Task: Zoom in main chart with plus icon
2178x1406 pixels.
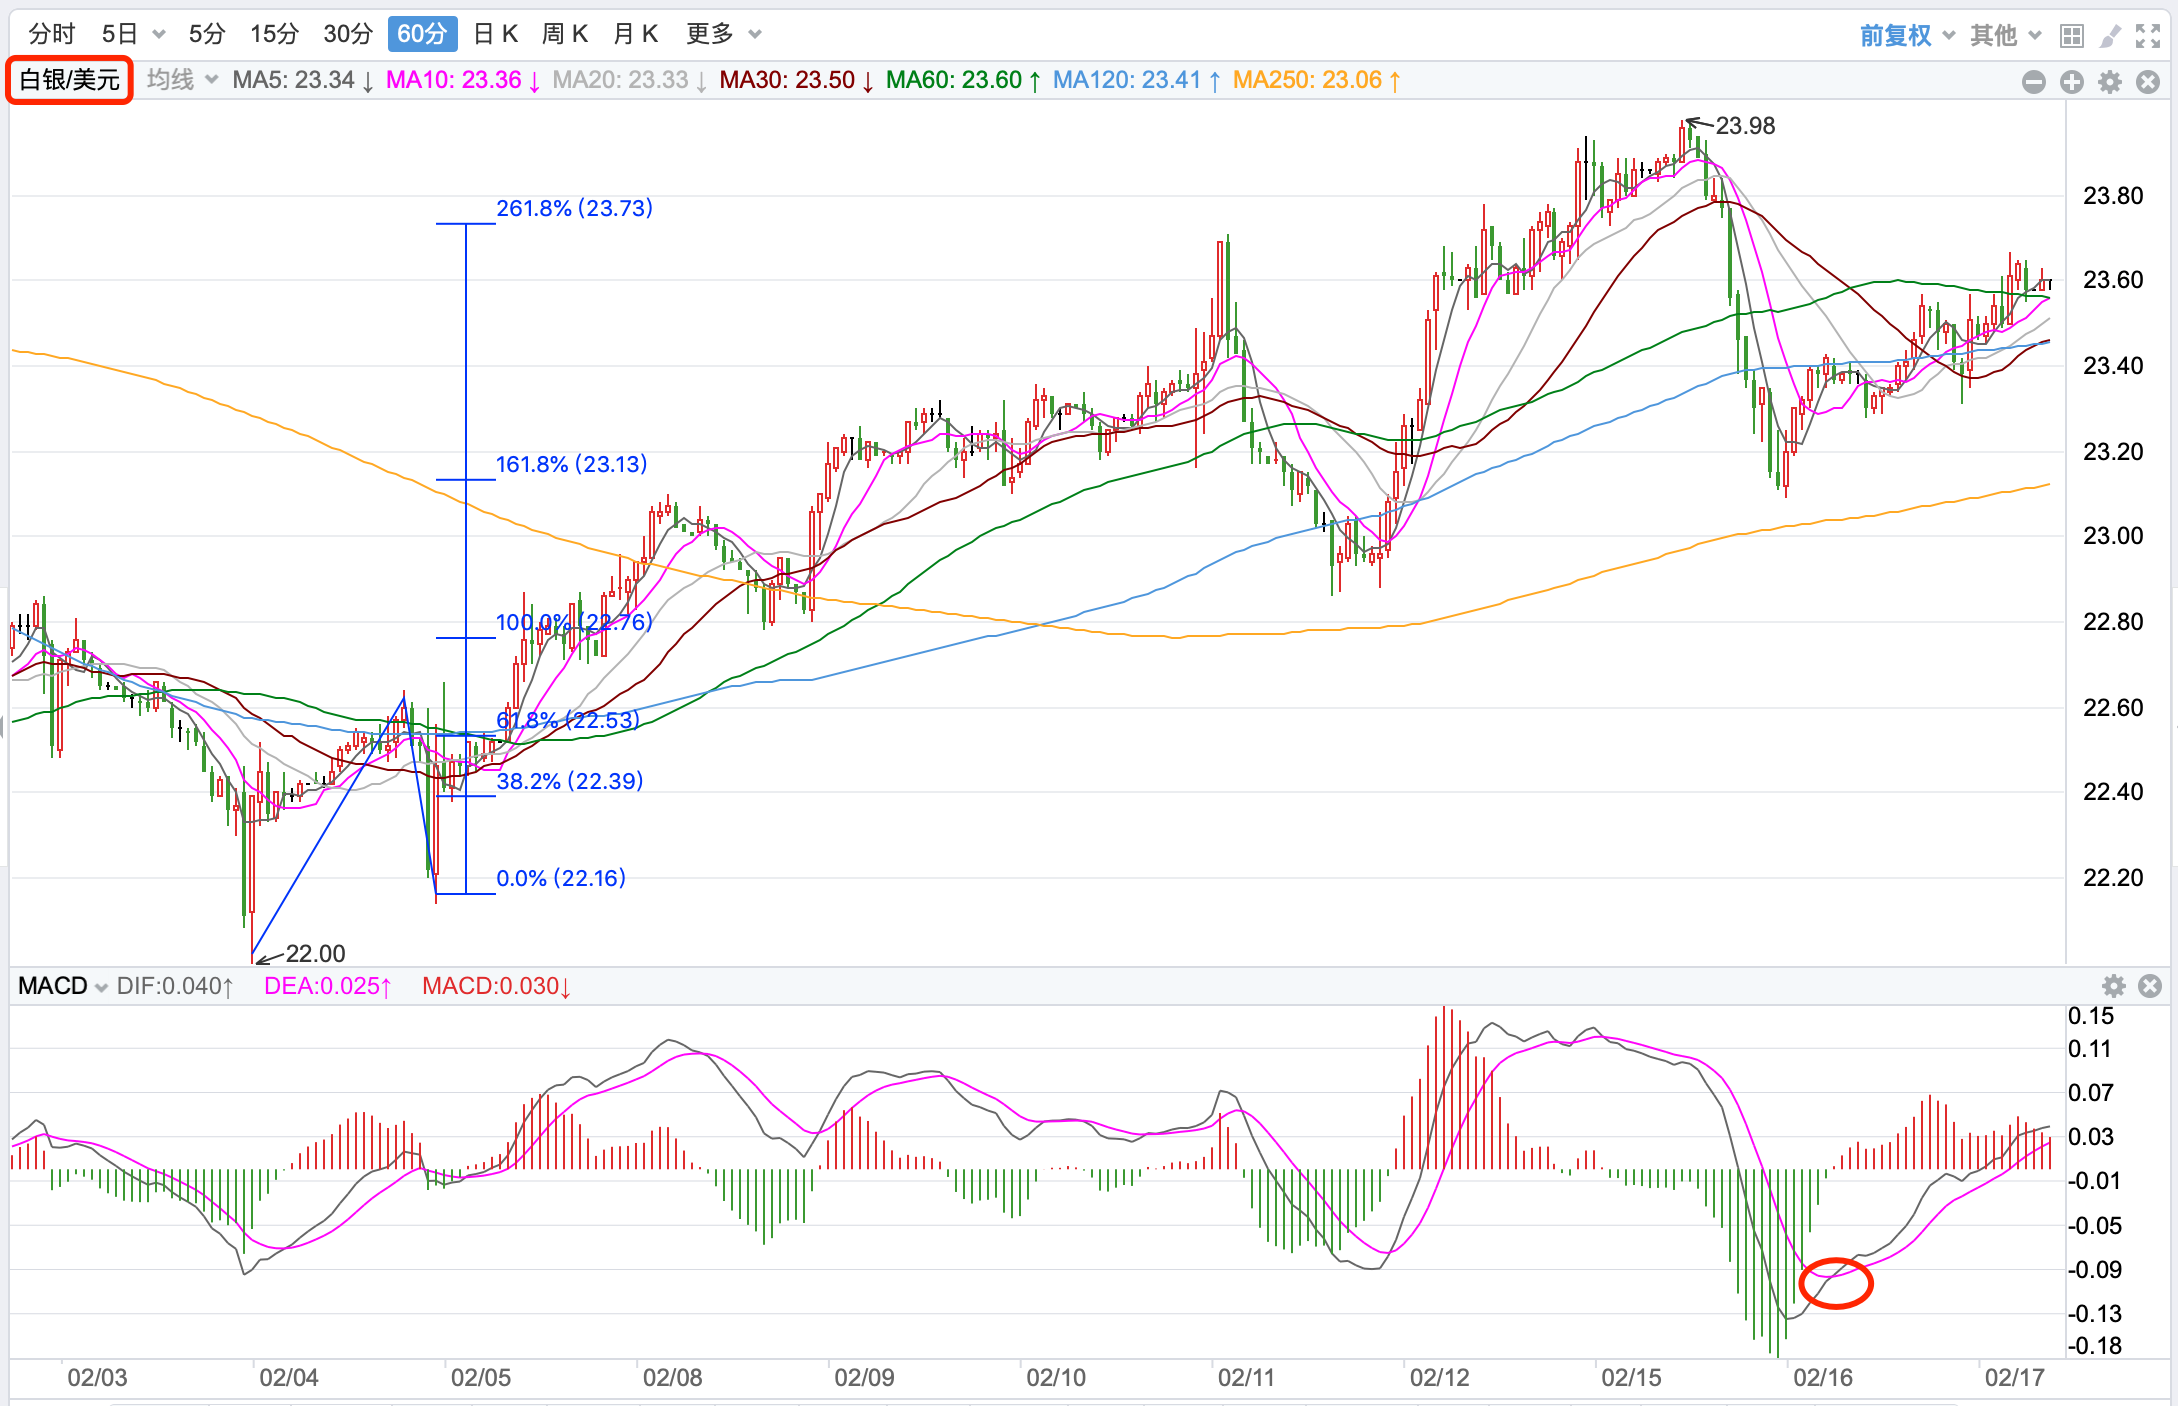Action: 2072,82
